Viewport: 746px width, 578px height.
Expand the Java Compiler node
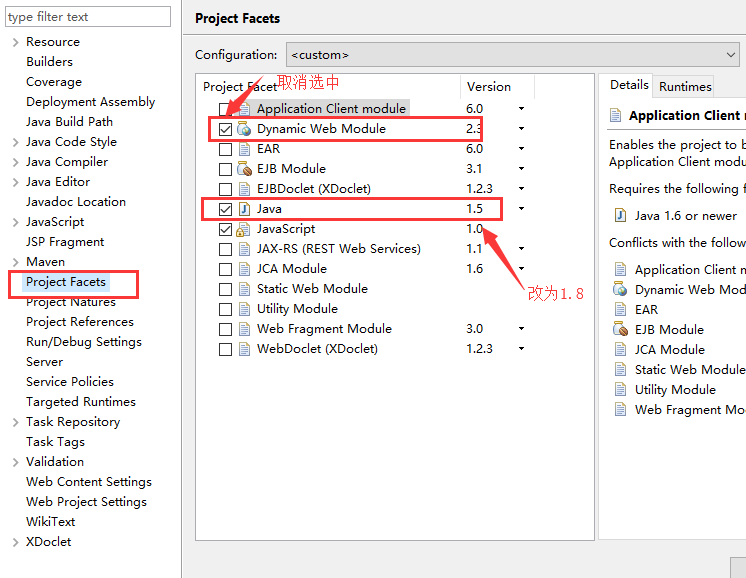pos(15,162)
